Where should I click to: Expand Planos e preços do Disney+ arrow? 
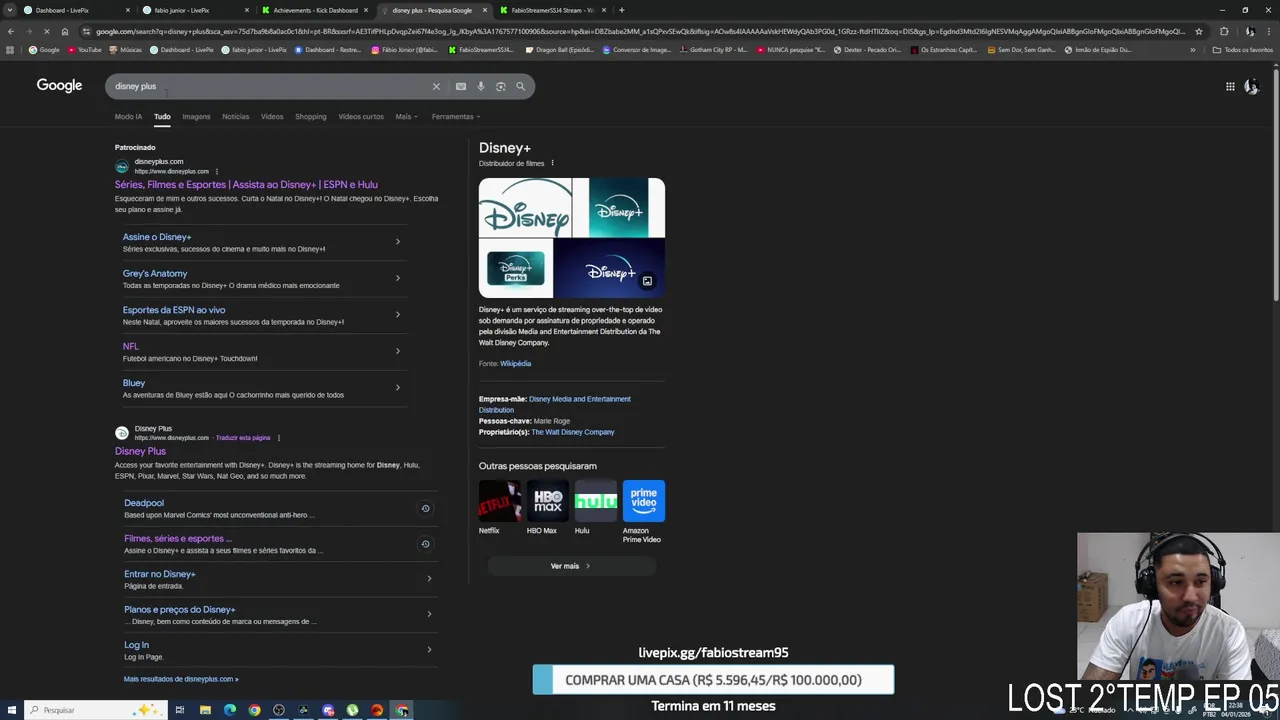pyautogui.click(x=429, y=614)
